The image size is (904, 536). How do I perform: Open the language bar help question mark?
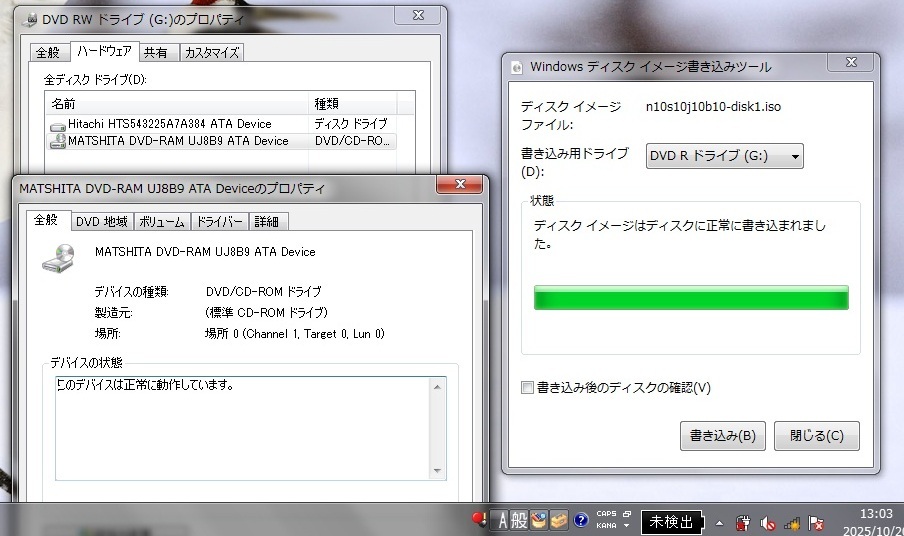[581, 520]
